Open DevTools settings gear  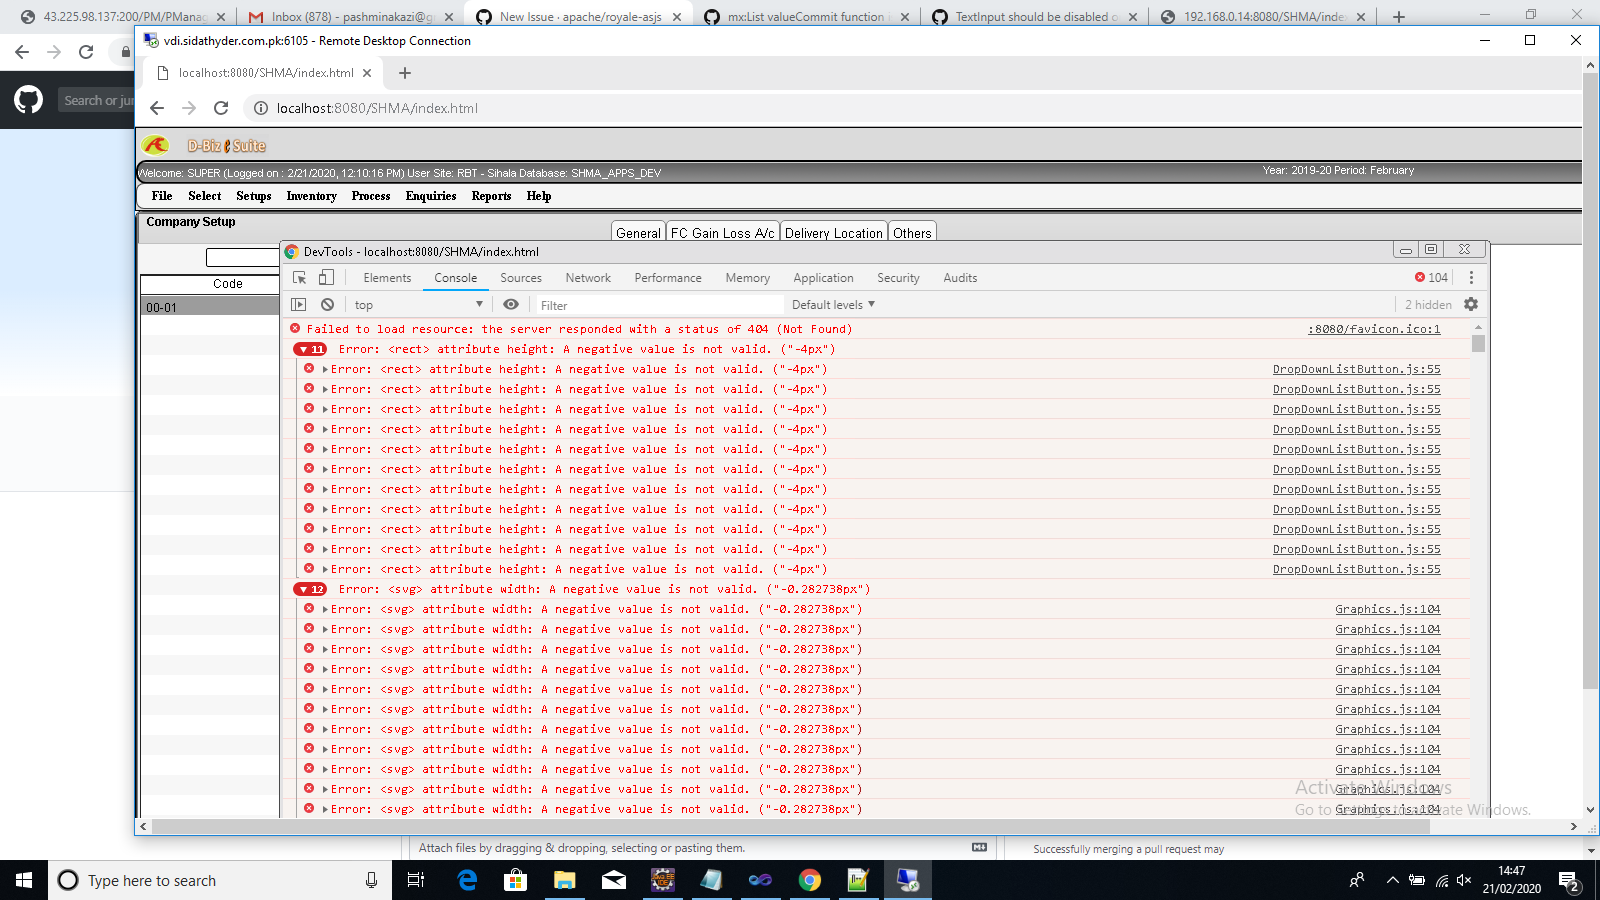coord(1470,304)
